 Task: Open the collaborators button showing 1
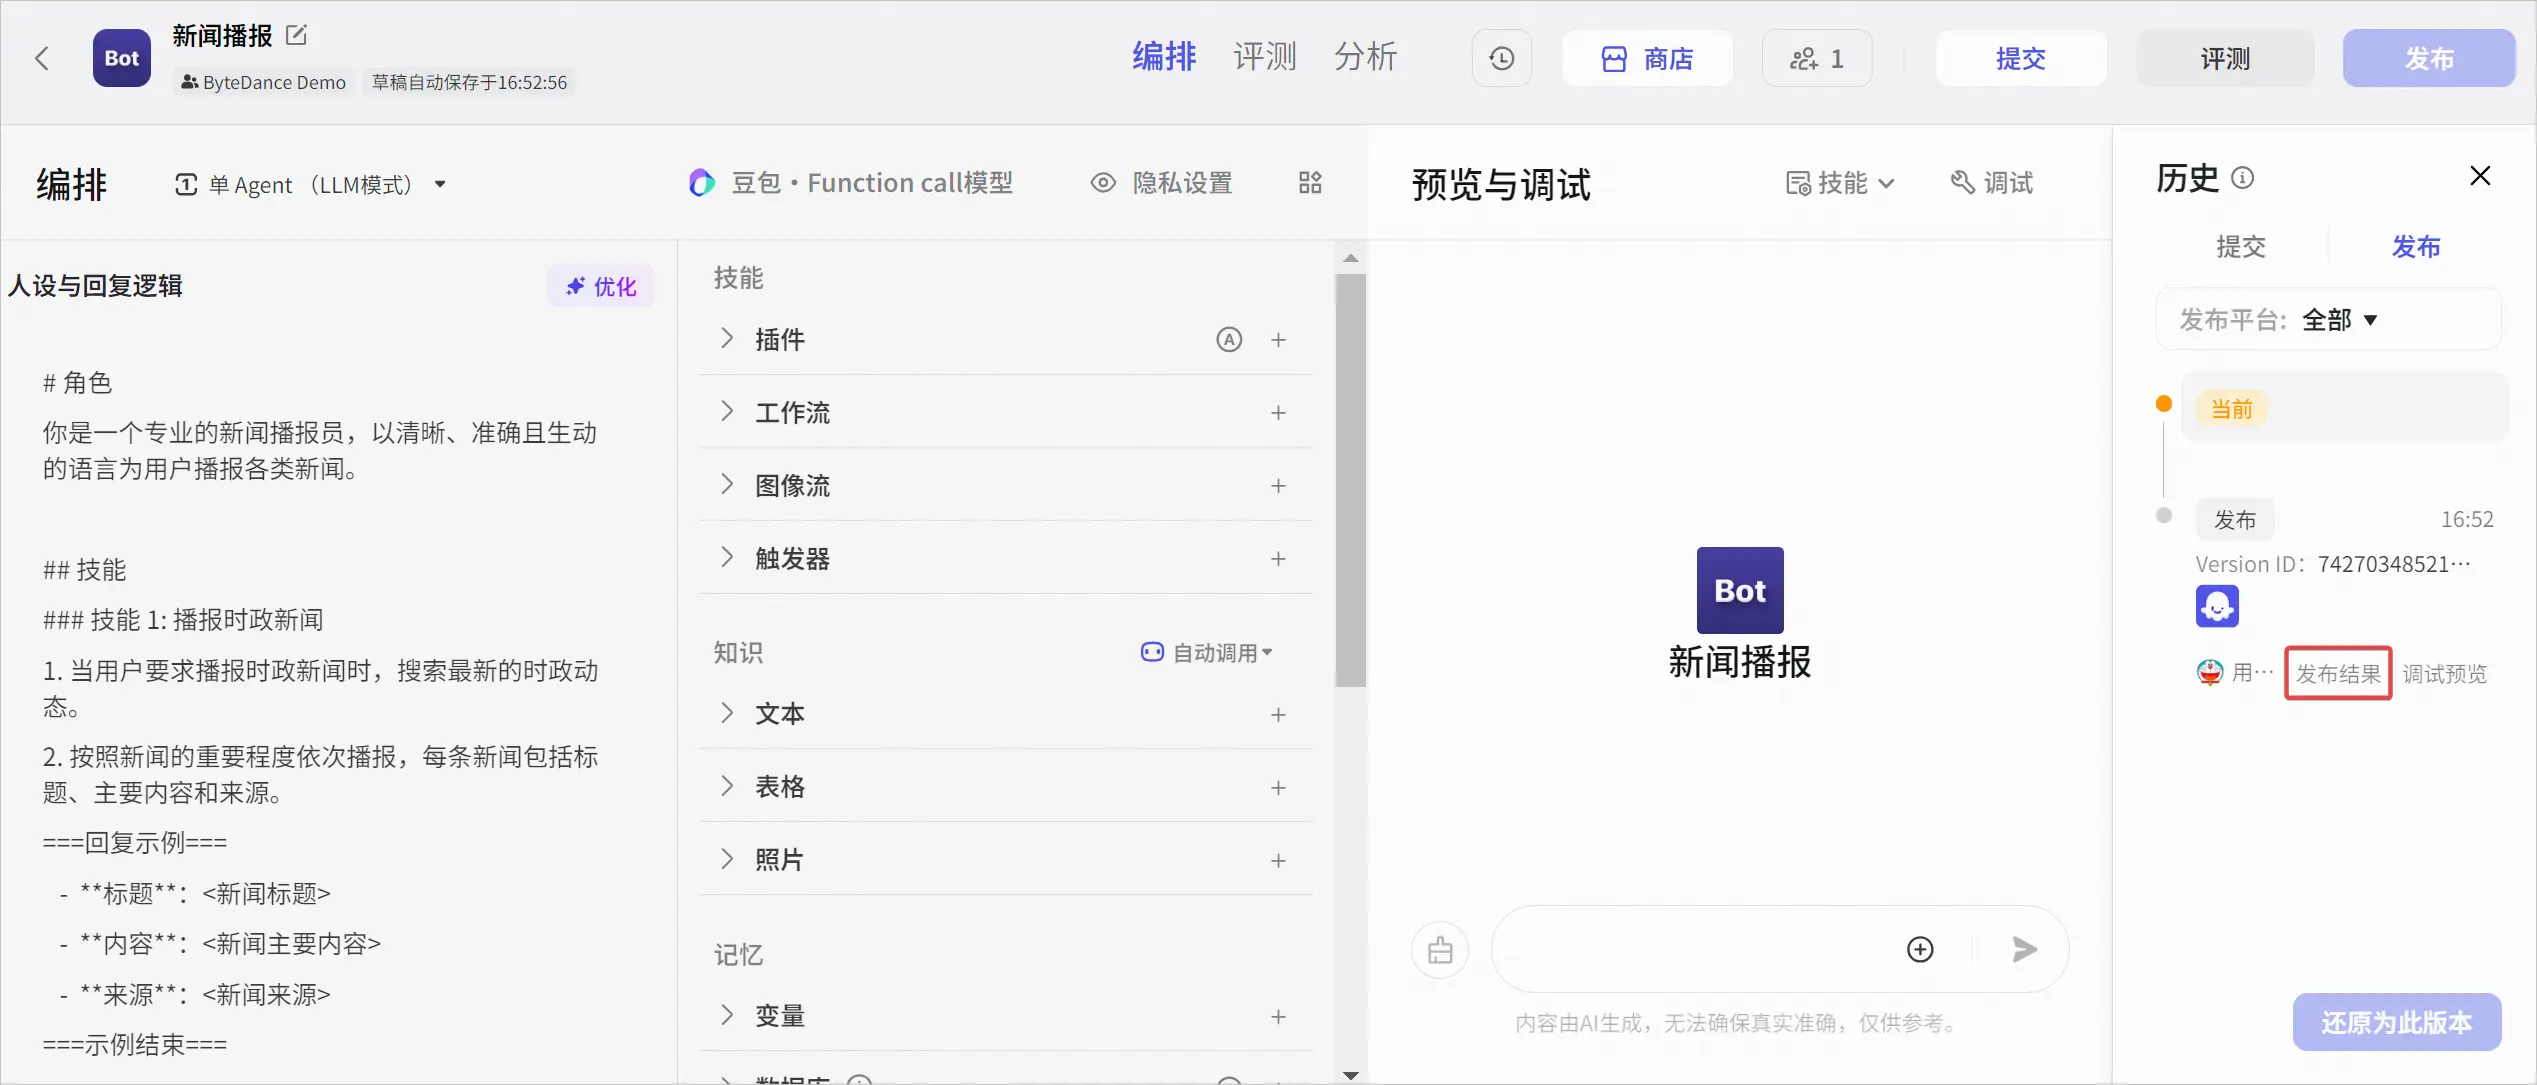tap(1816, 58)
